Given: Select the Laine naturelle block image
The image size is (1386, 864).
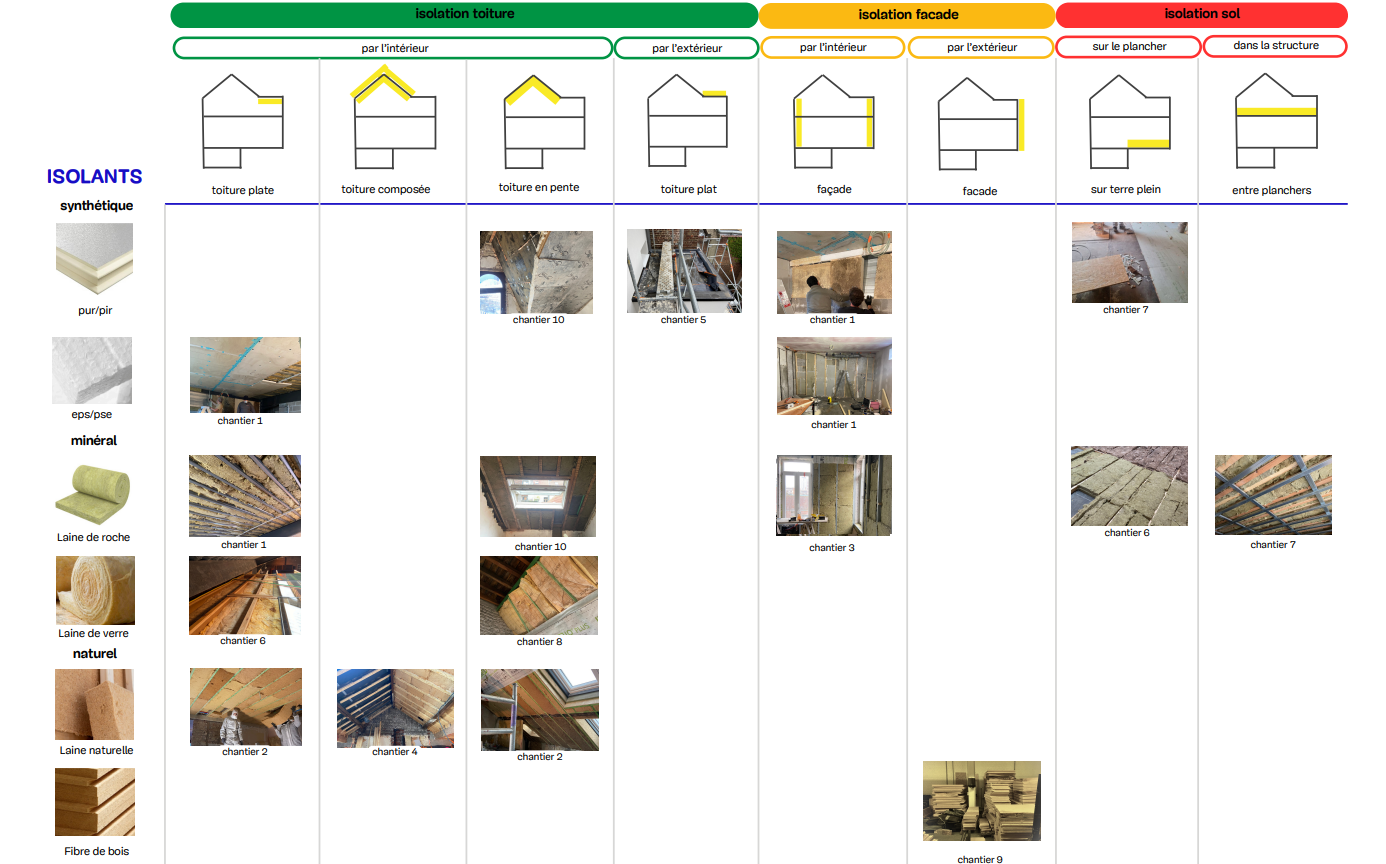Looking at the screenshot, I should tap(95, 704).
